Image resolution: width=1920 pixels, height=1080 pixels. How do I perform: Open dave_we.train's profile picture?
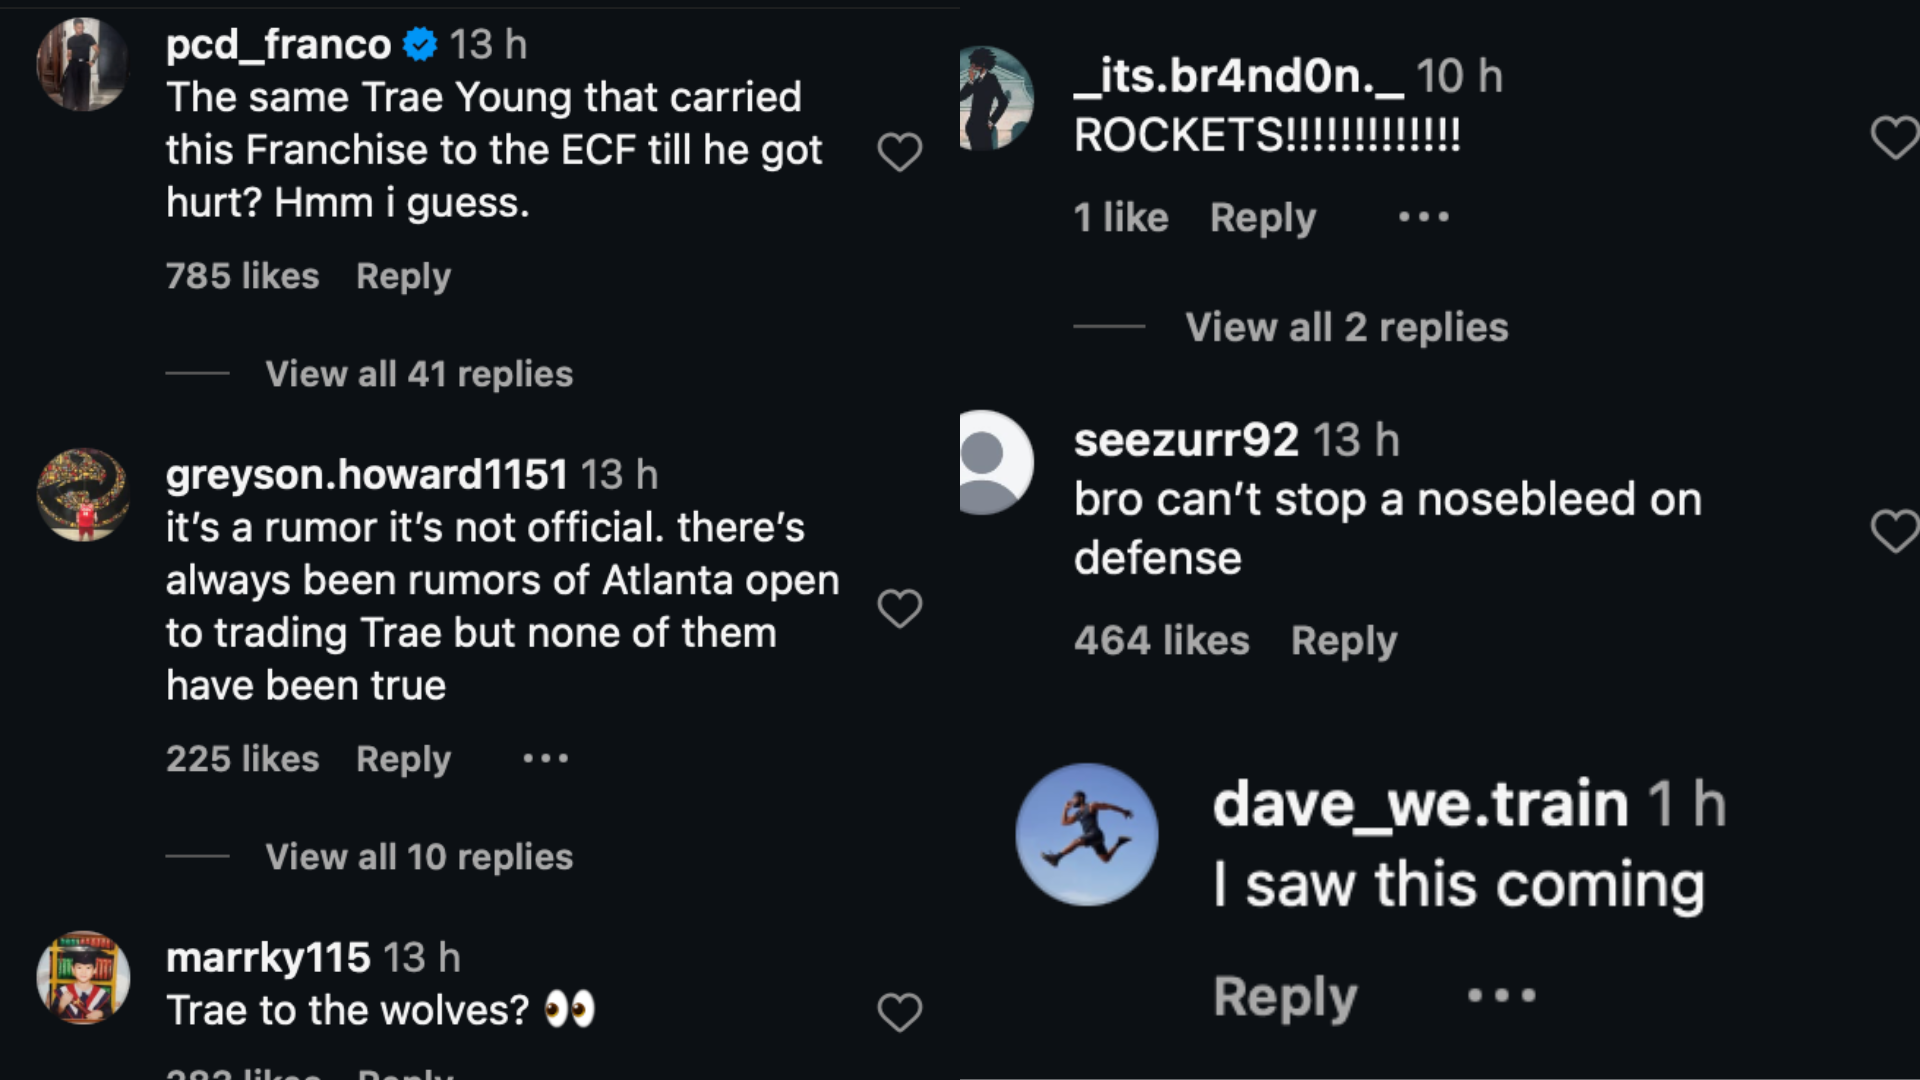pos(1087,835)
